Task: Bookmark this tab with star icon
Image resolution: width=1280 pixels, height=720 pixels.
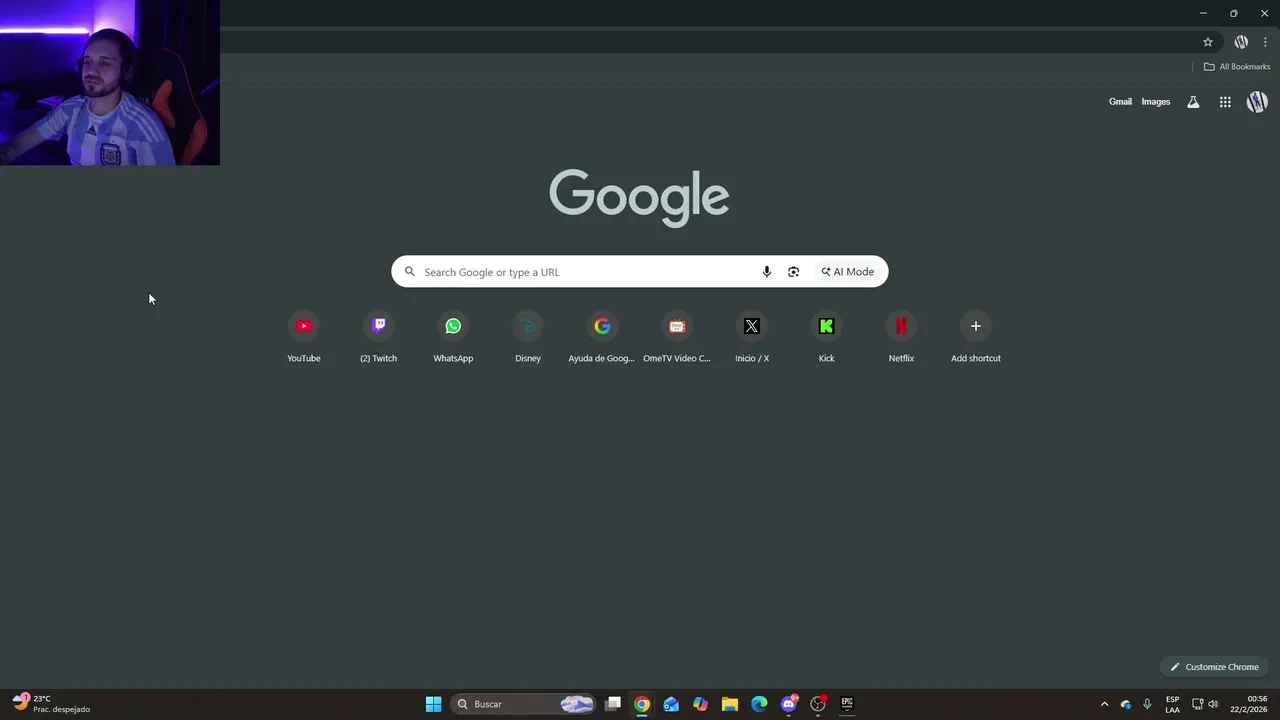Action: click(1208, 42)
